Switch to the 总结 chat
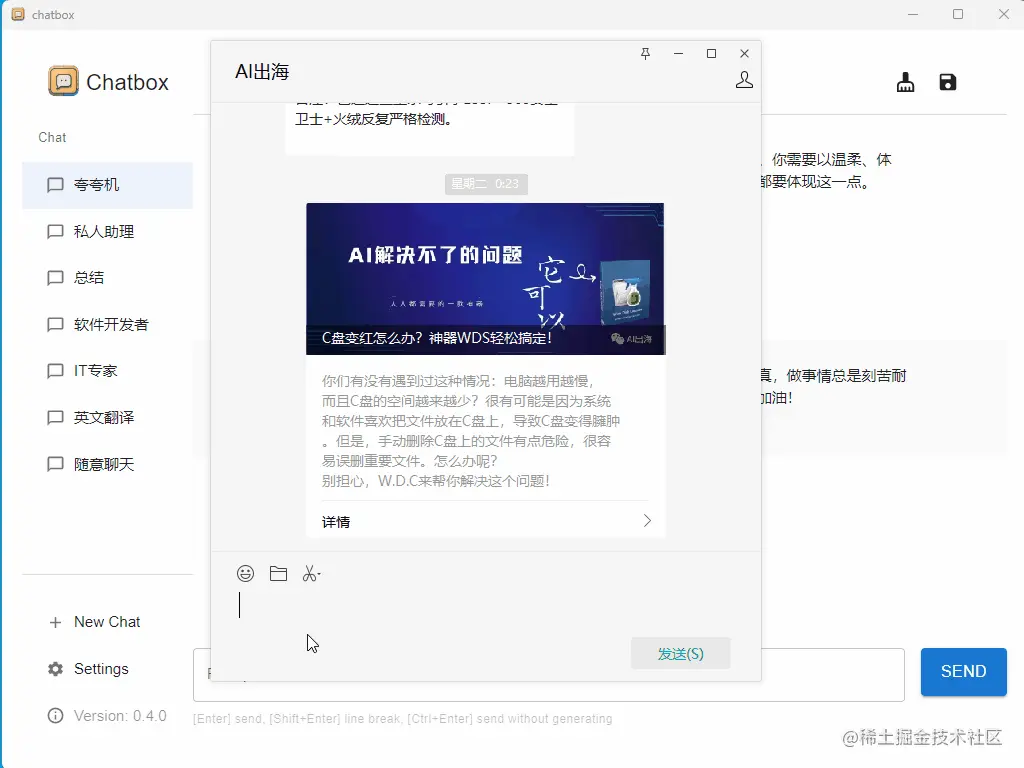Viewport: 1024px width, 768px height. pyautogui.click(x=108, y=278)
